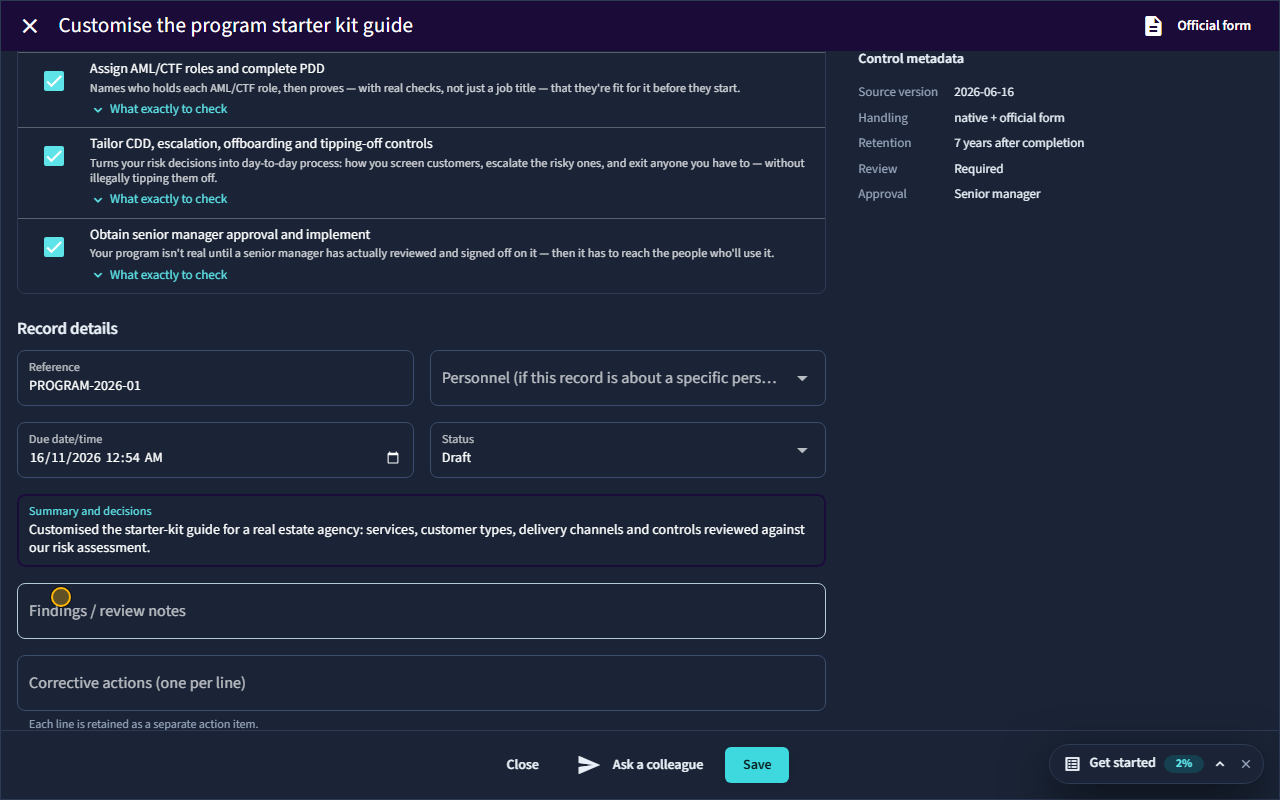Click the Due date/time field
The height and width of the screenshot is (800, 1280).
click(x=215, y=450)
